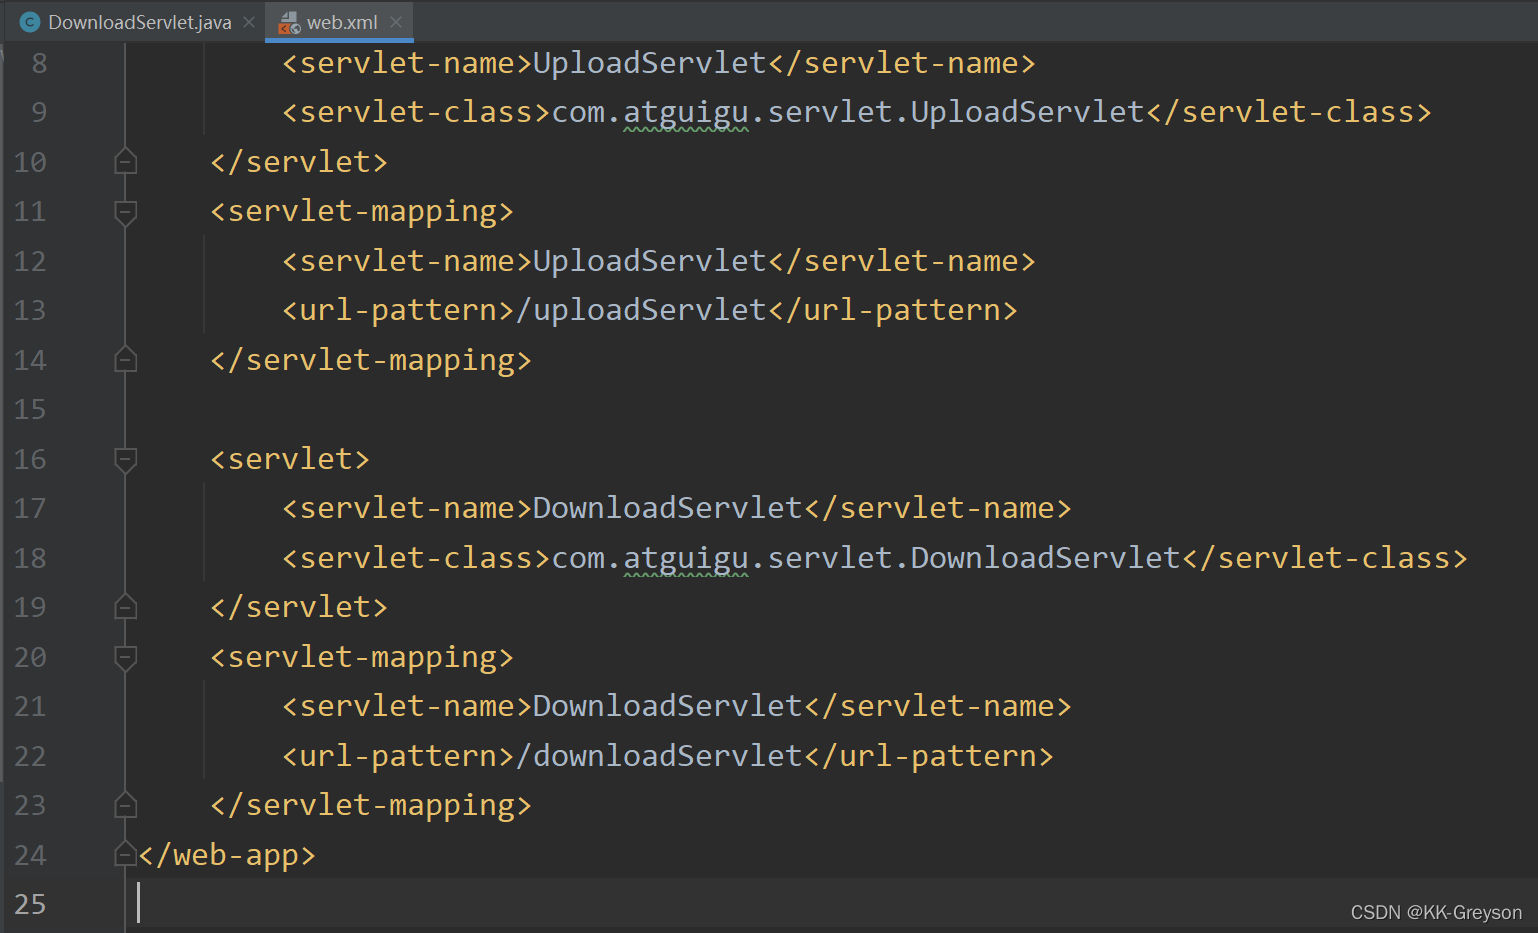Click com.atguigu.servlet.DownloadServlet on line 18
The image size is (1538, 933).
tap(866, 558)
